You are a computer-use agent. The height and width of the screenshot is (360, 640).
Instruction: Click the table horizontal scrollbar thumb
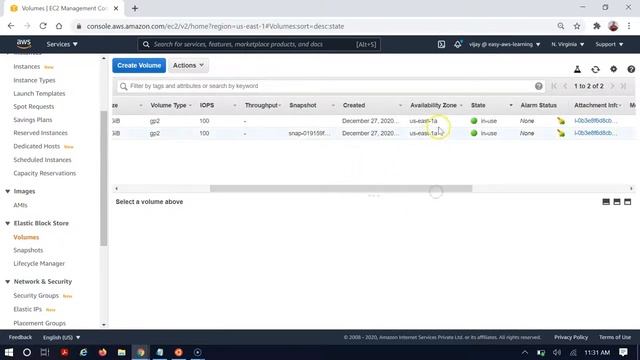pos(341,189)
